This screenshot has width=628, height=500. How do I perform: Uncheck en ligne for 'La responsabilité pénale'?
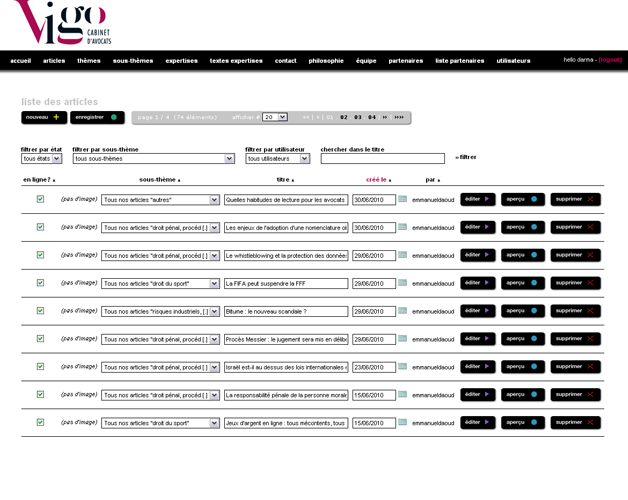40,395
